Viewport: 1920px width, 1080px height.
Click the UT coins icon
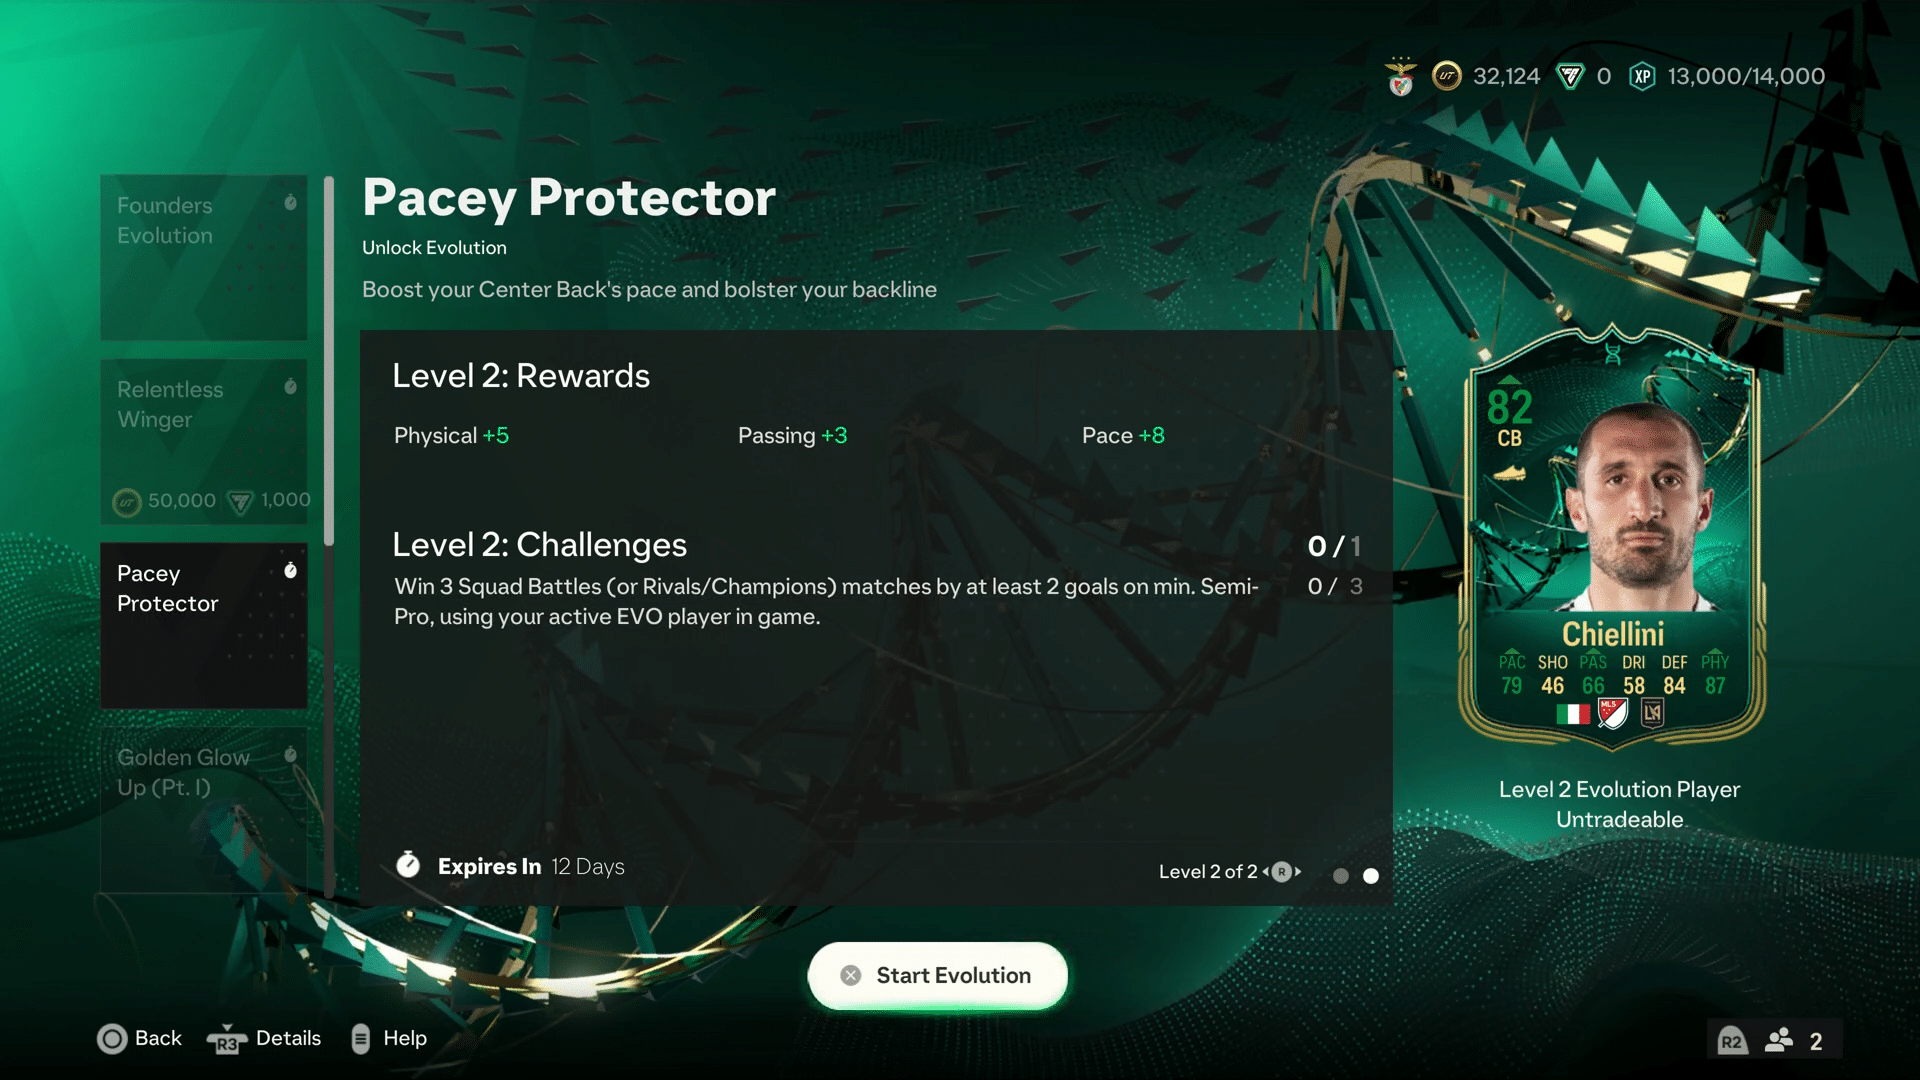coord(1446,76)
